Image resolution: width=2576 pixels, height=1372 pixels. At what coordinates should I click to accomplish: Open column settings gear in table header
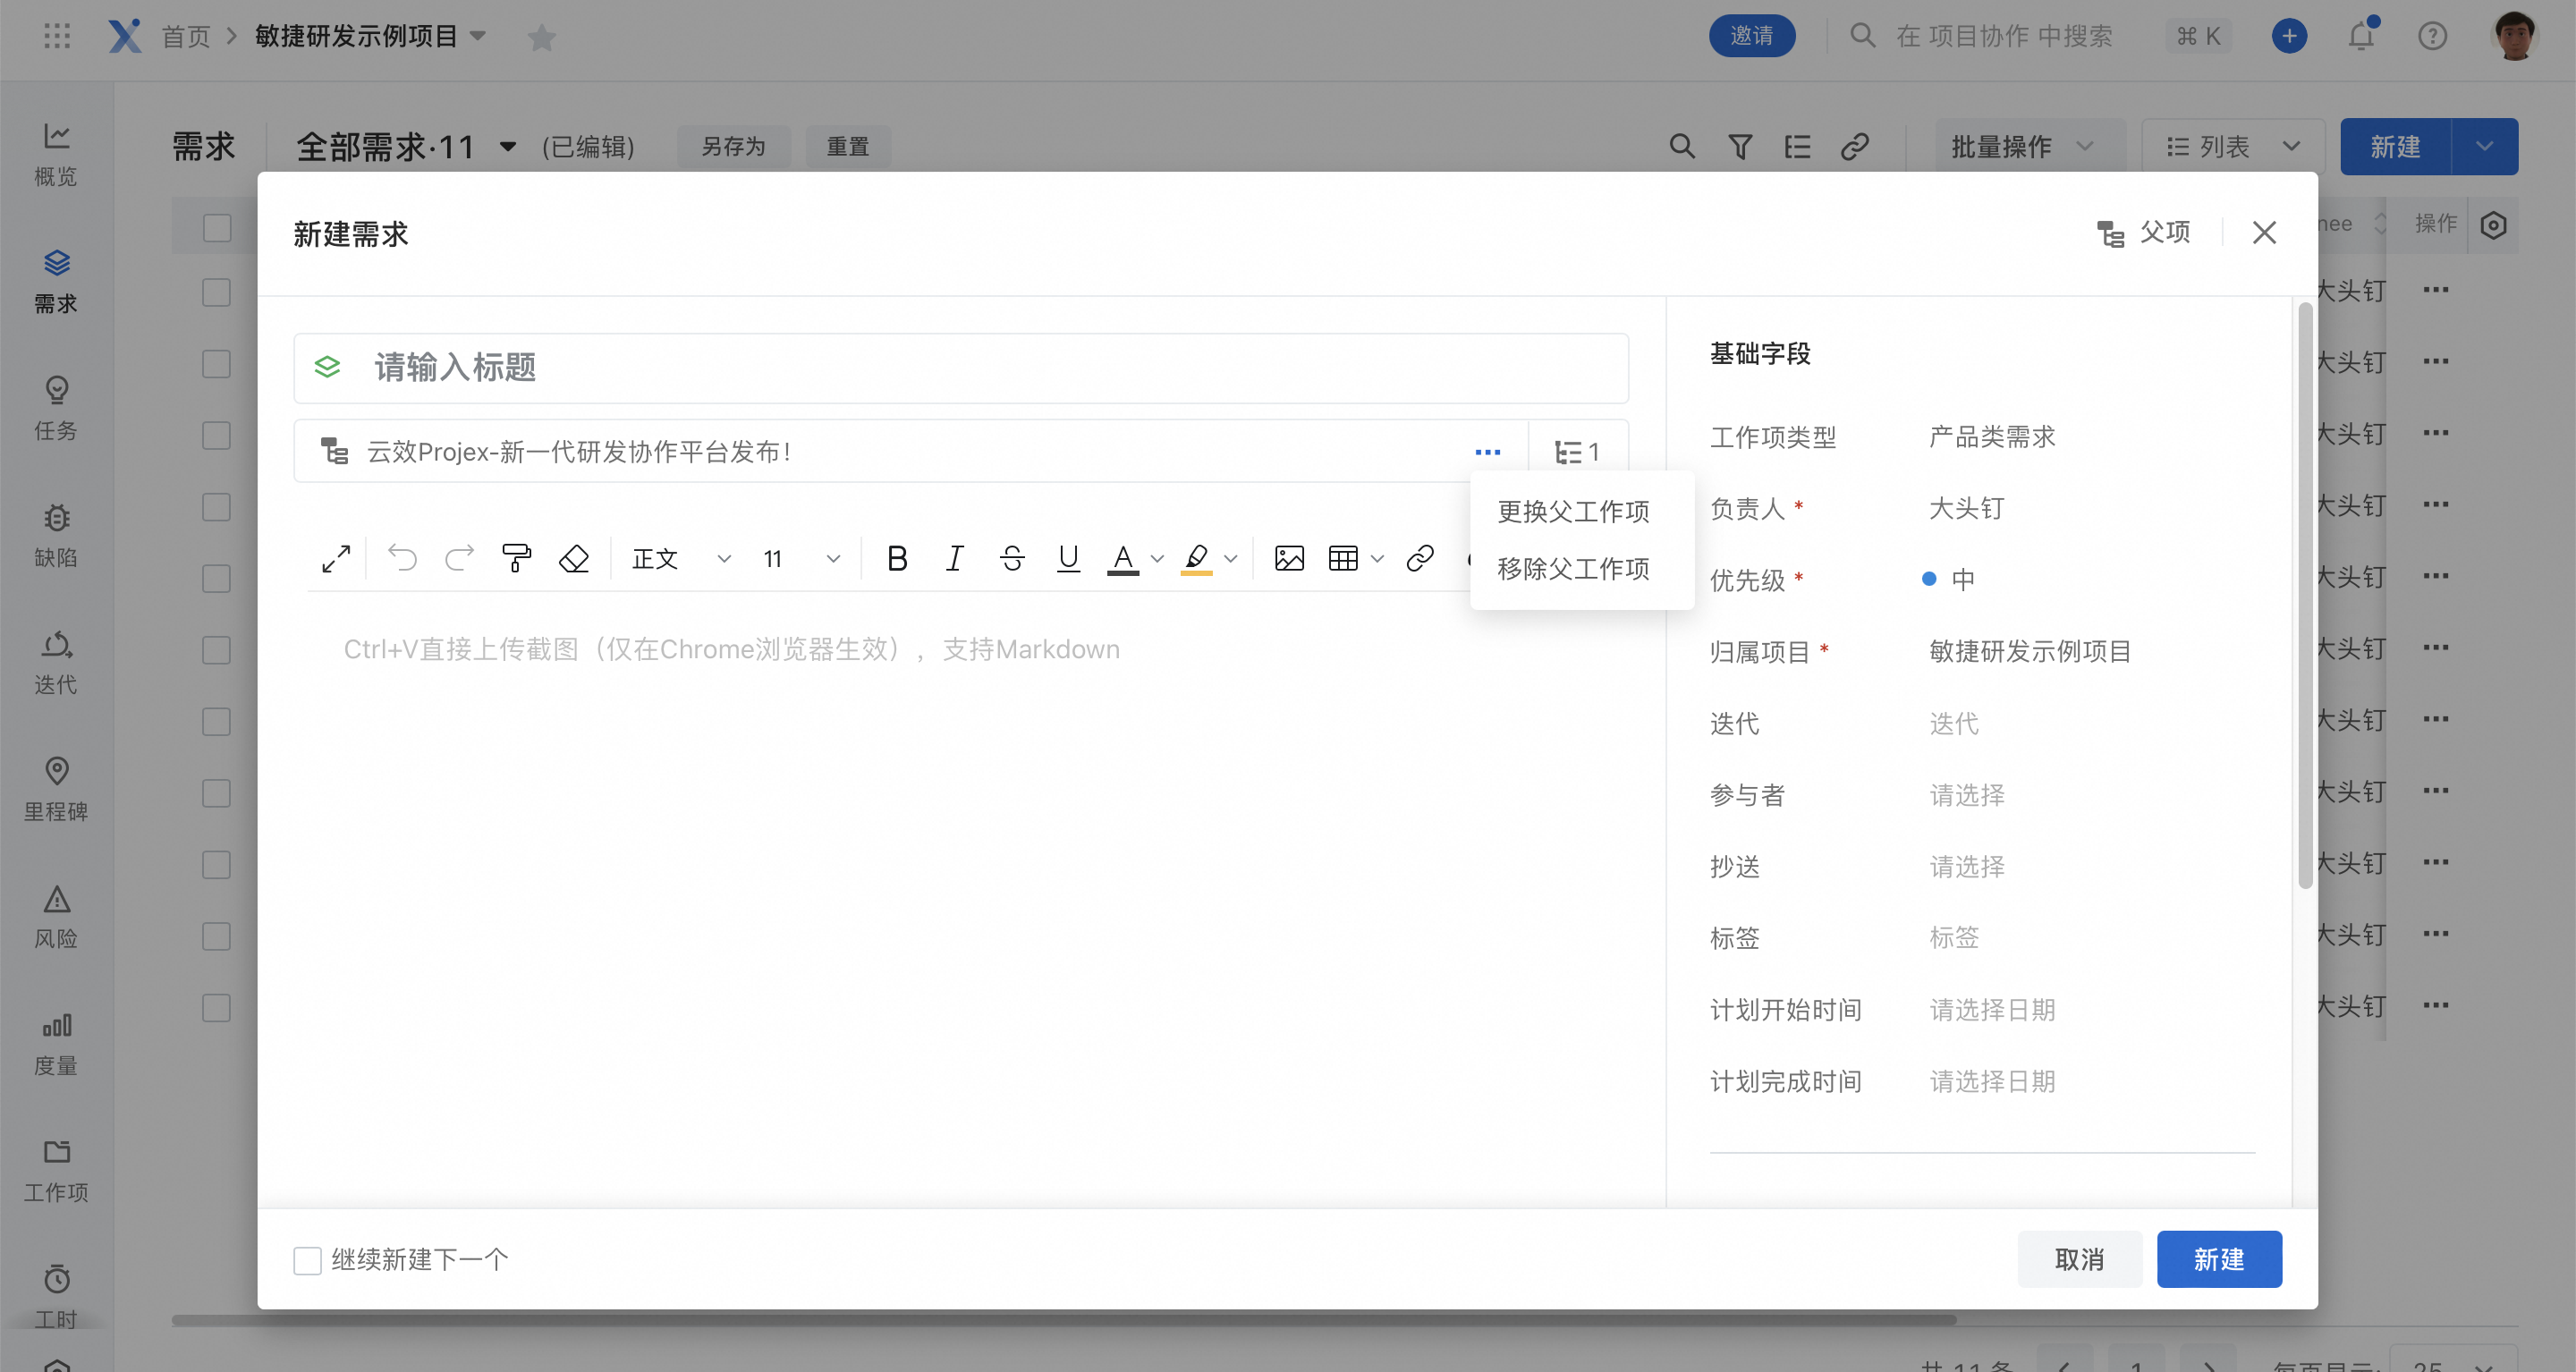[2493, 225]
